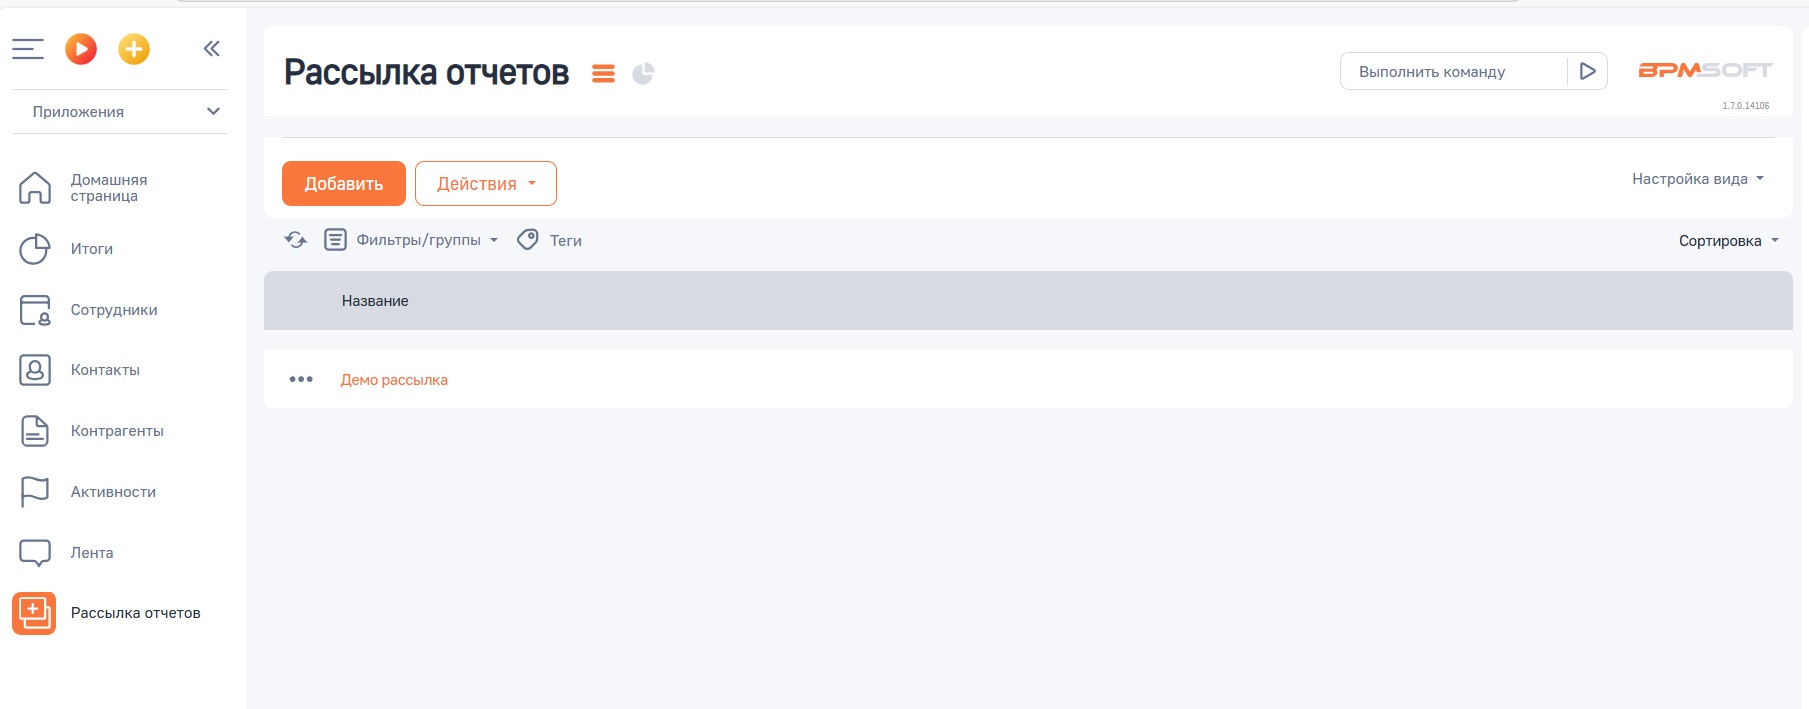Collapse the left sidebar panel

(x=211, y=48)
